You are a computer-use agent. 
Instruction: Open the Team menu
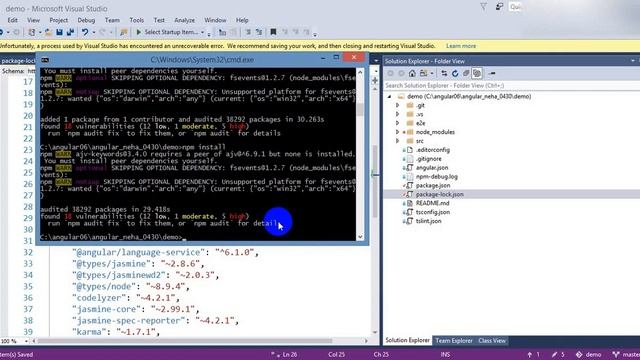click(x=112, y=20)
